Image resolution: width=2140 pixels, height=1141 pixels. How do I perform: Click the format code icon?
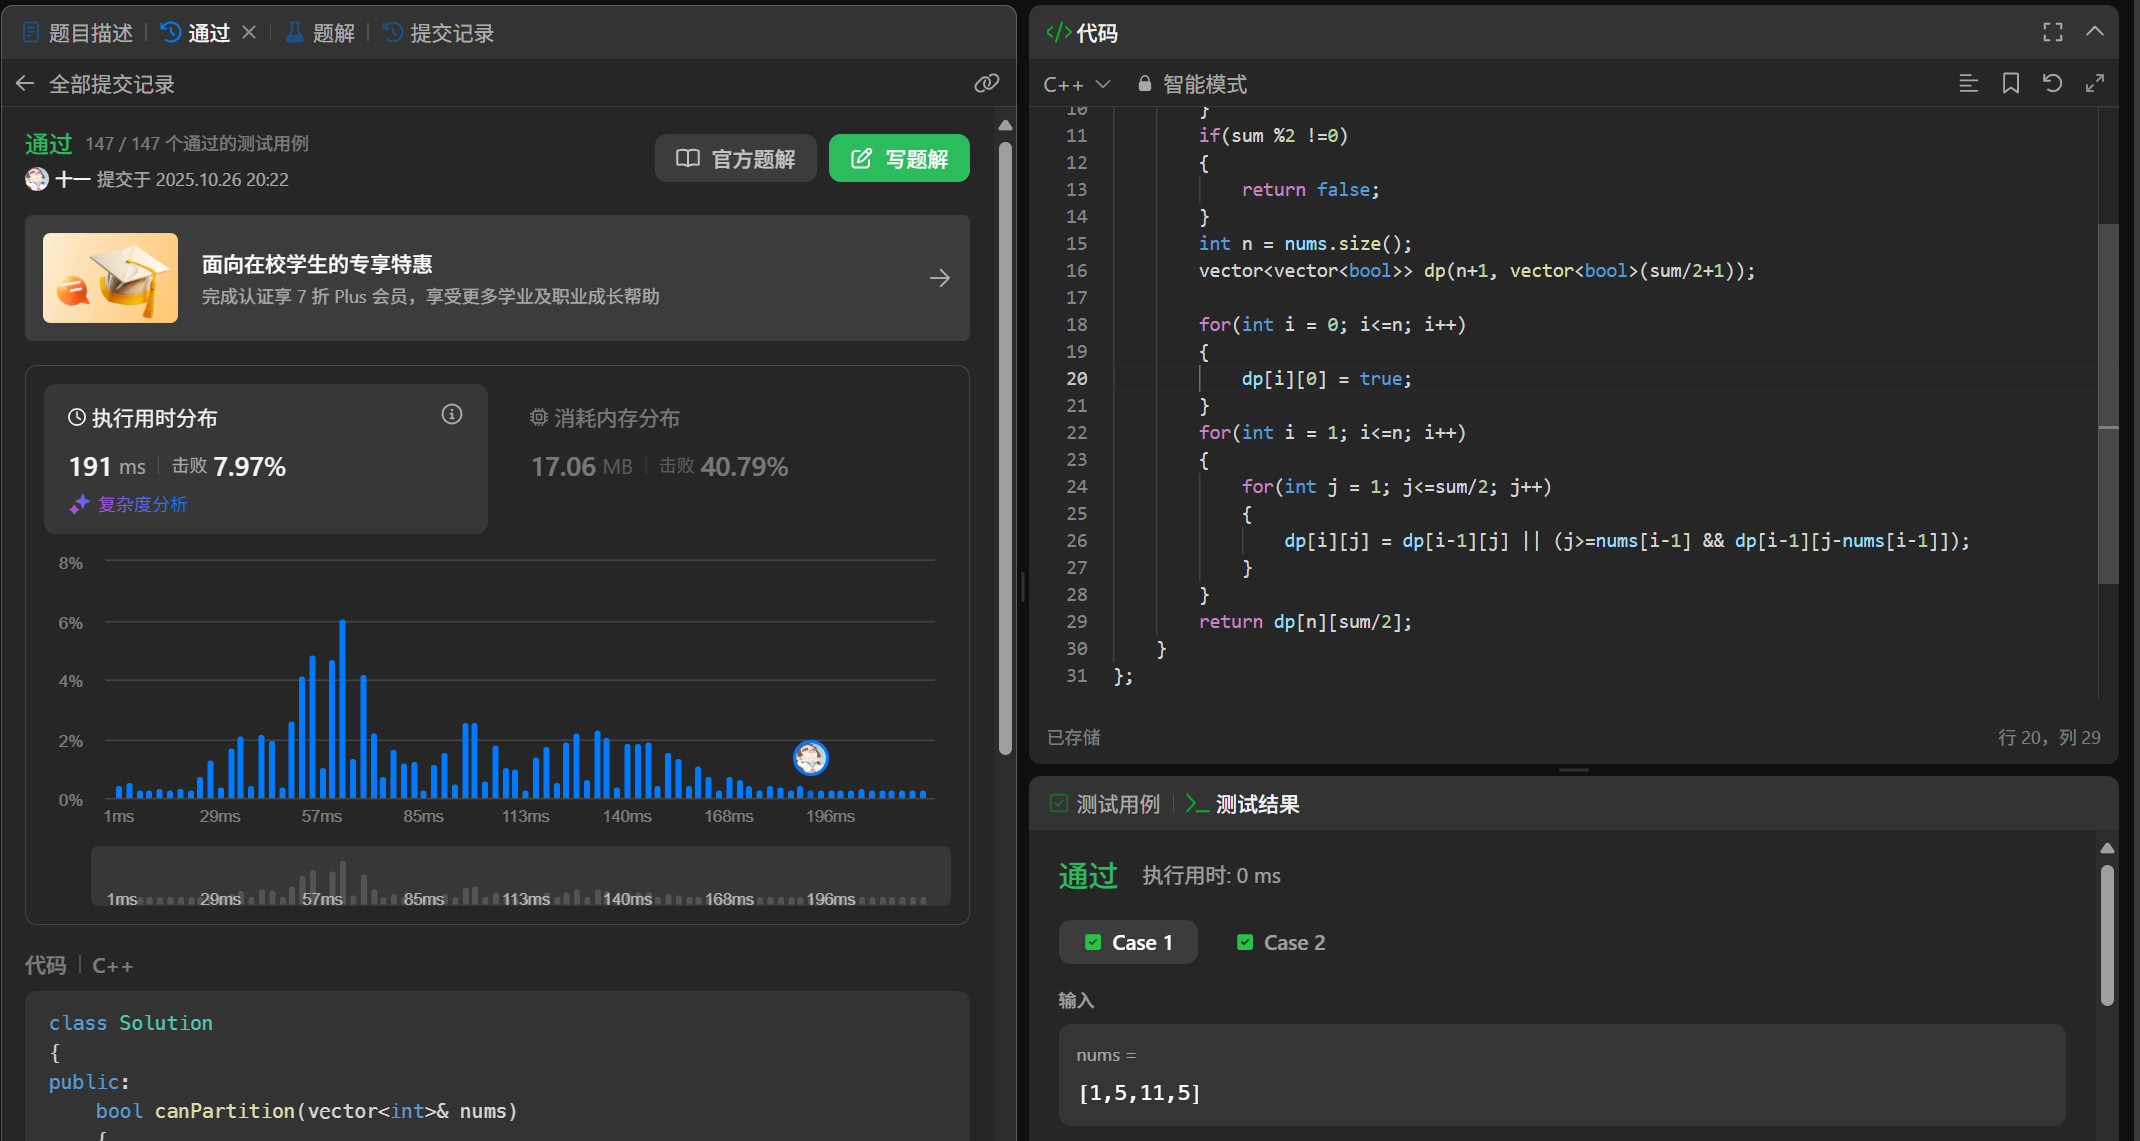[1968, 84]
